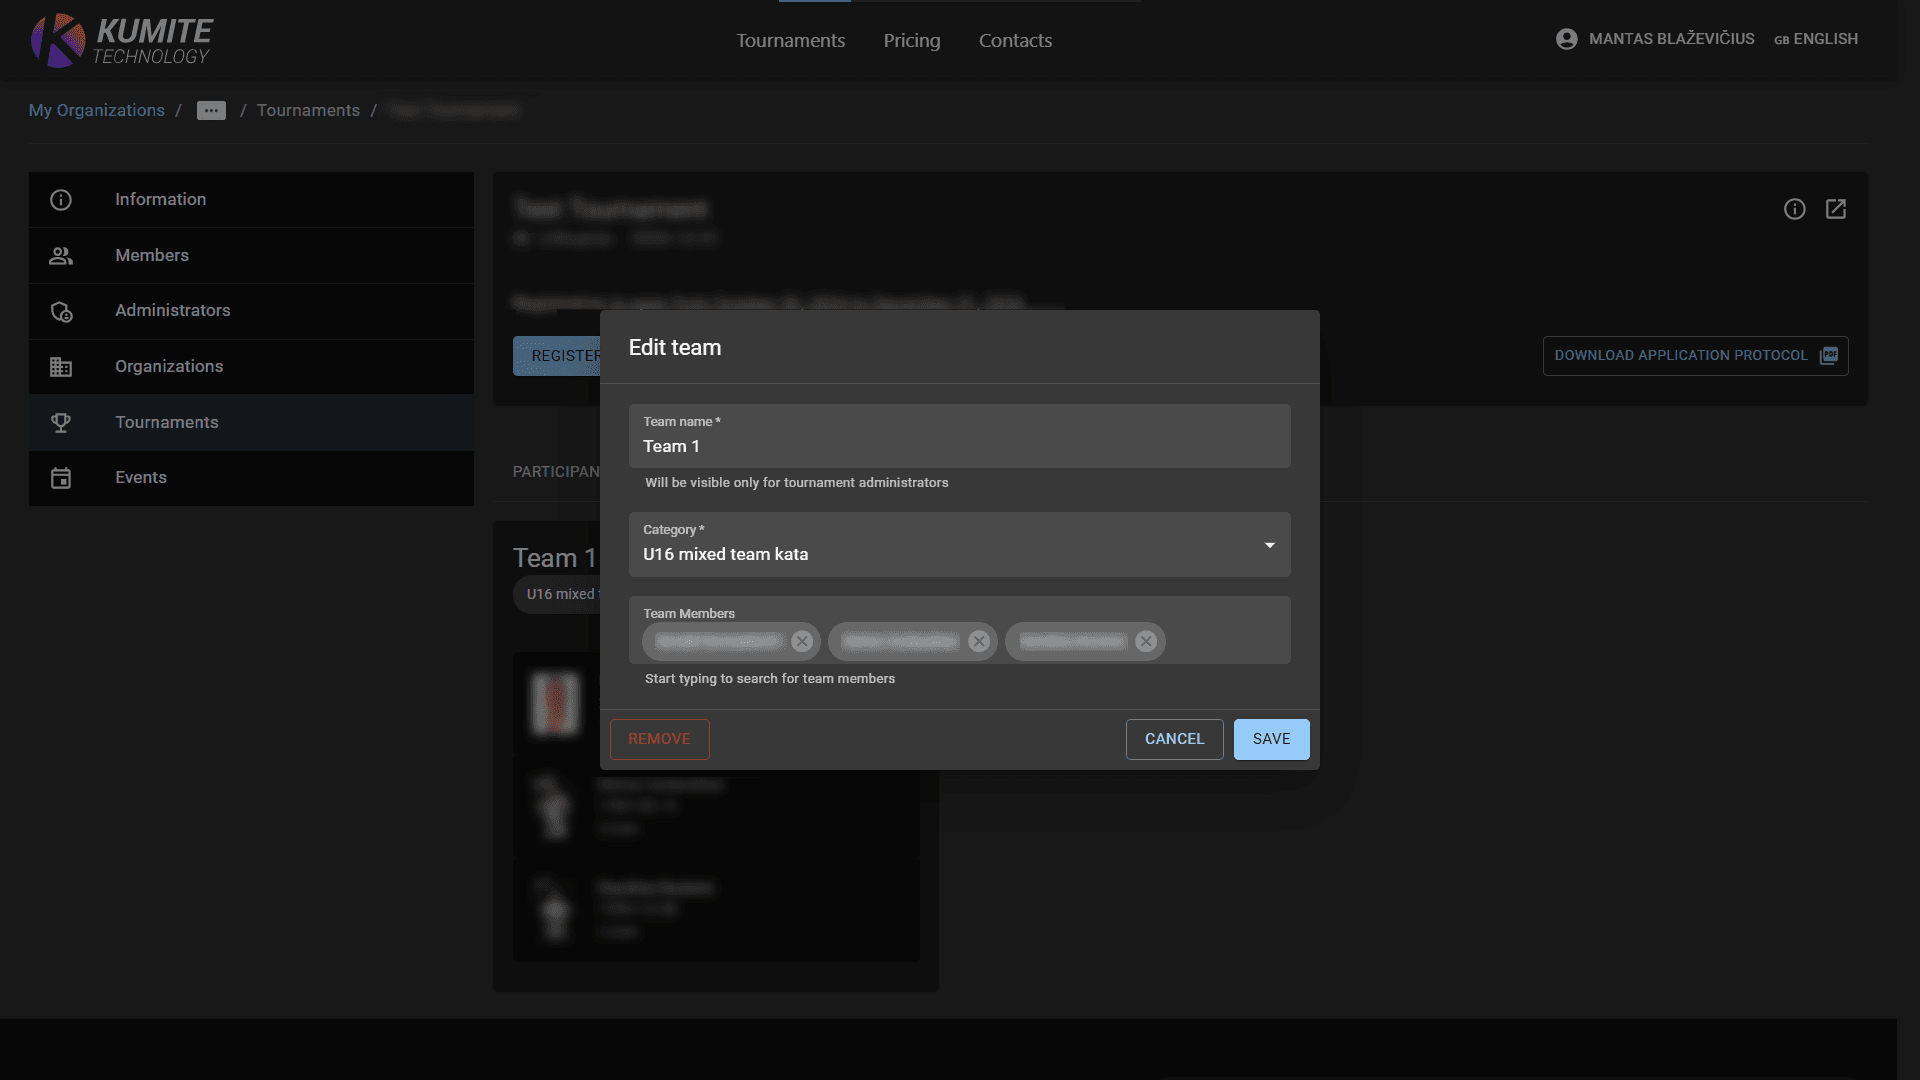Expand the collapsed breadcrumb ellipsis
This screenshot has height=1080, width=1920.
click(211, 111)
